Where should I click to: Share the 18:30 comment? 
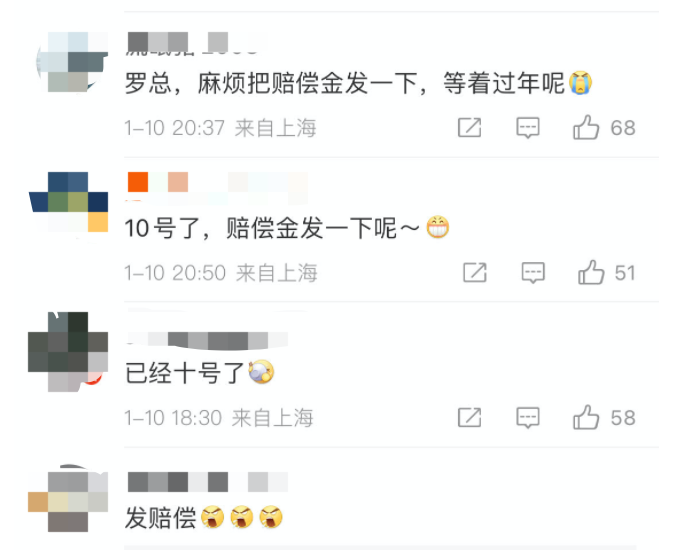[469, 418]
